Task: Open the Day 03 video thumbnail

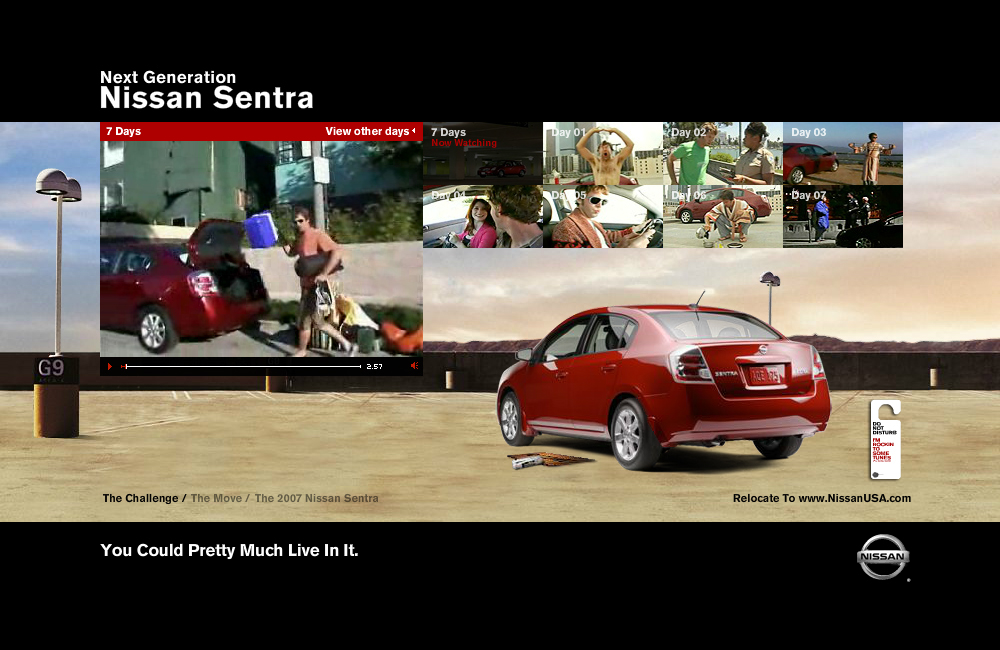Action: coord(842,153)
